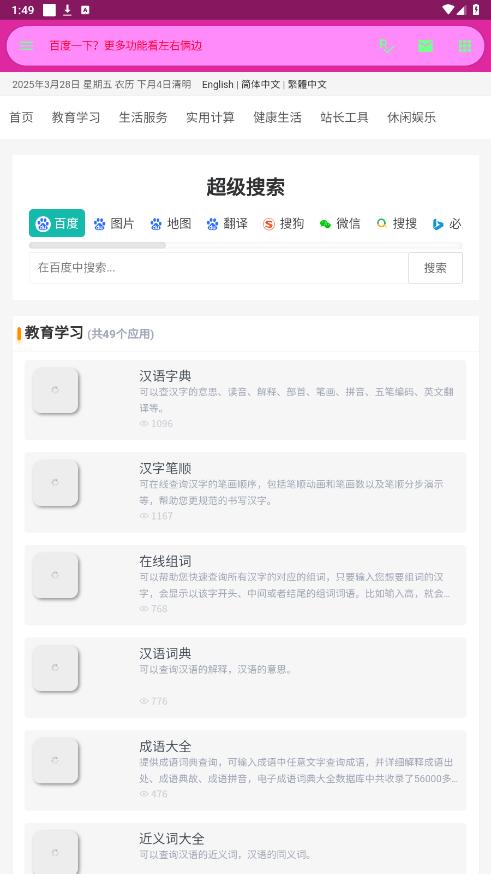This screenshot has width=491, height=874.
Task: Choose 地图 map search option
Action: point(171,224)
